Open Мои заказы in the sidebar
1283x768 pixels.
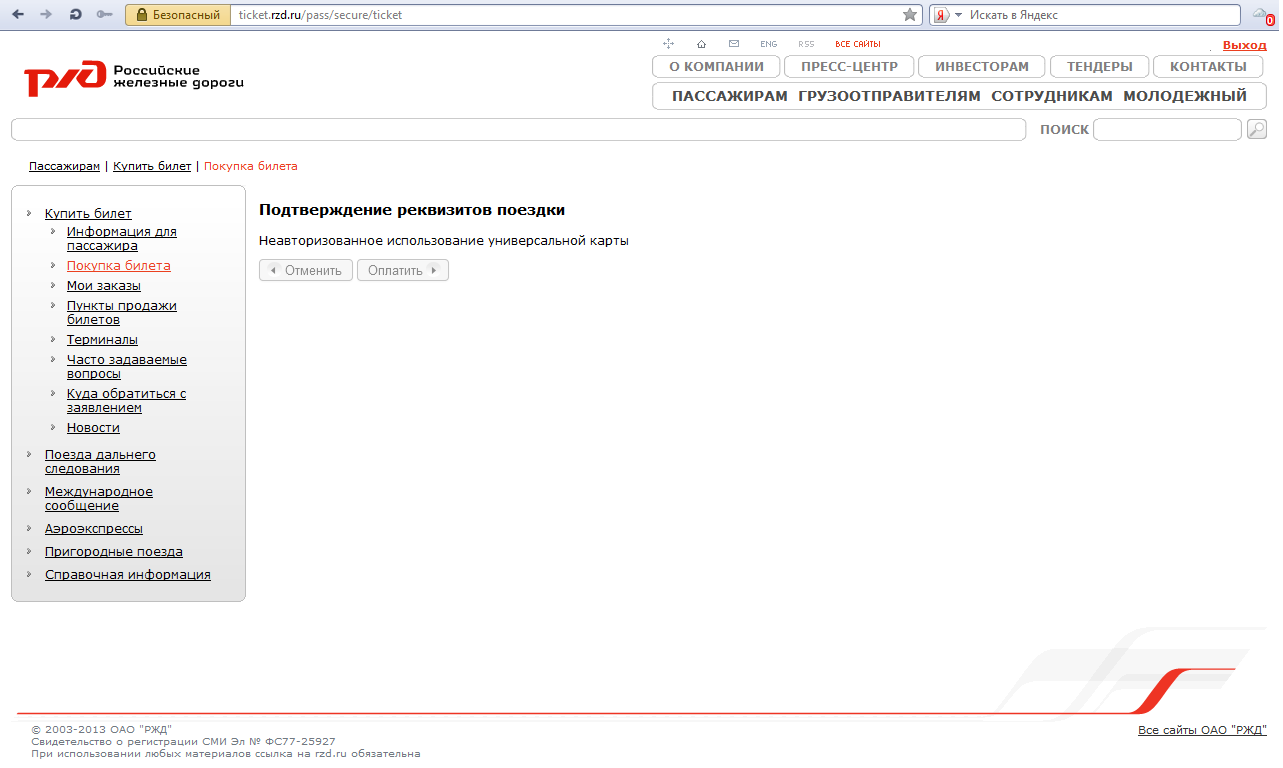coord(103,286)
